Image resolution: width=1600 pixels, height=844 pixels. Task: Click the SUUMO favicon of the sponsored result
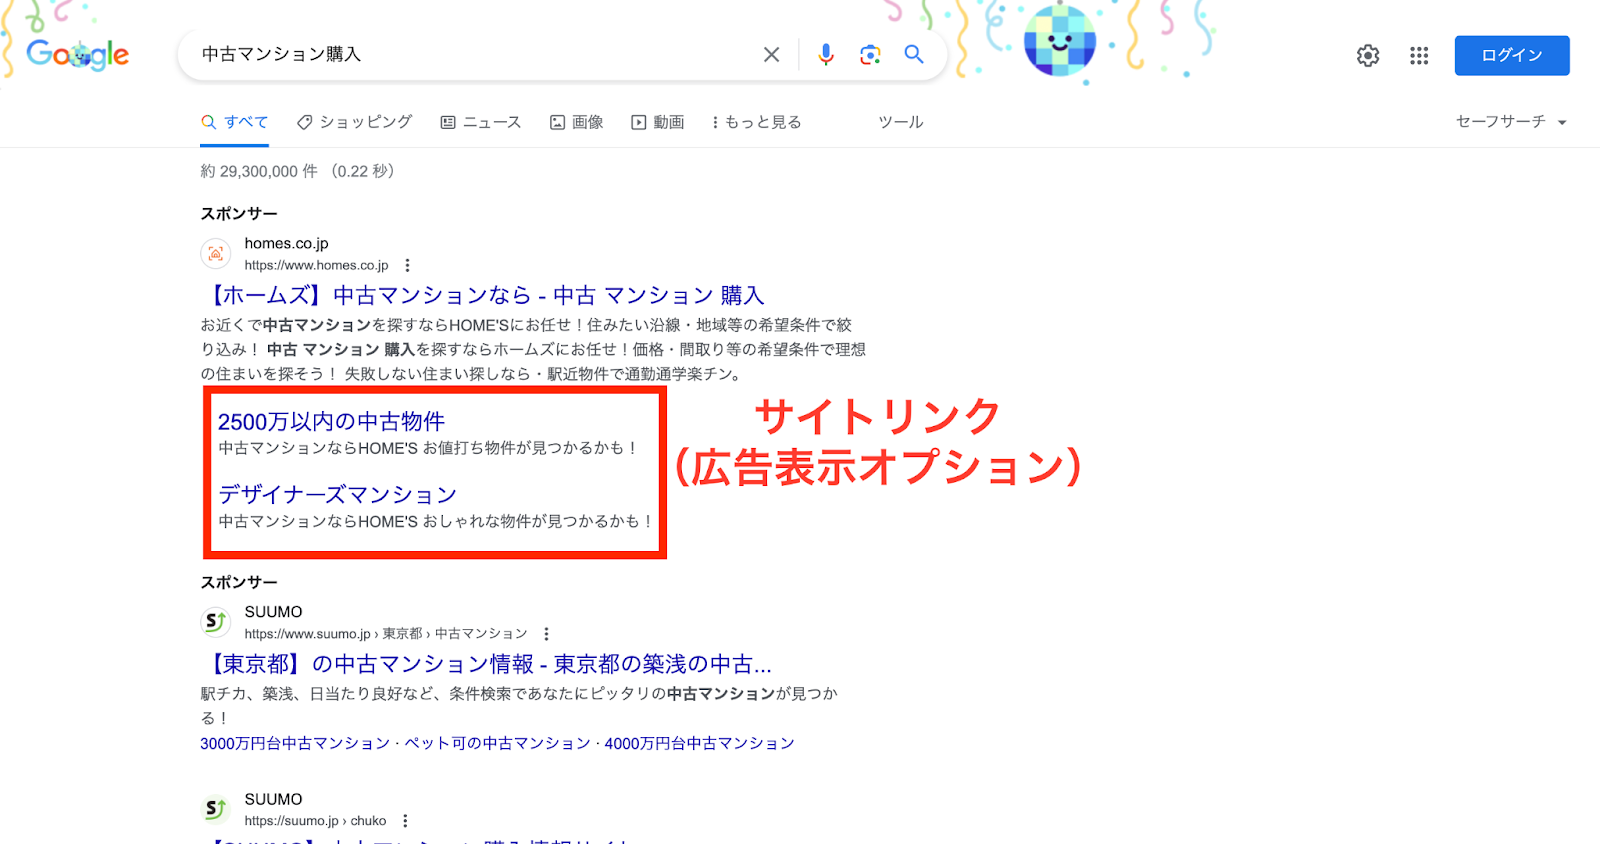coord(216,623)
